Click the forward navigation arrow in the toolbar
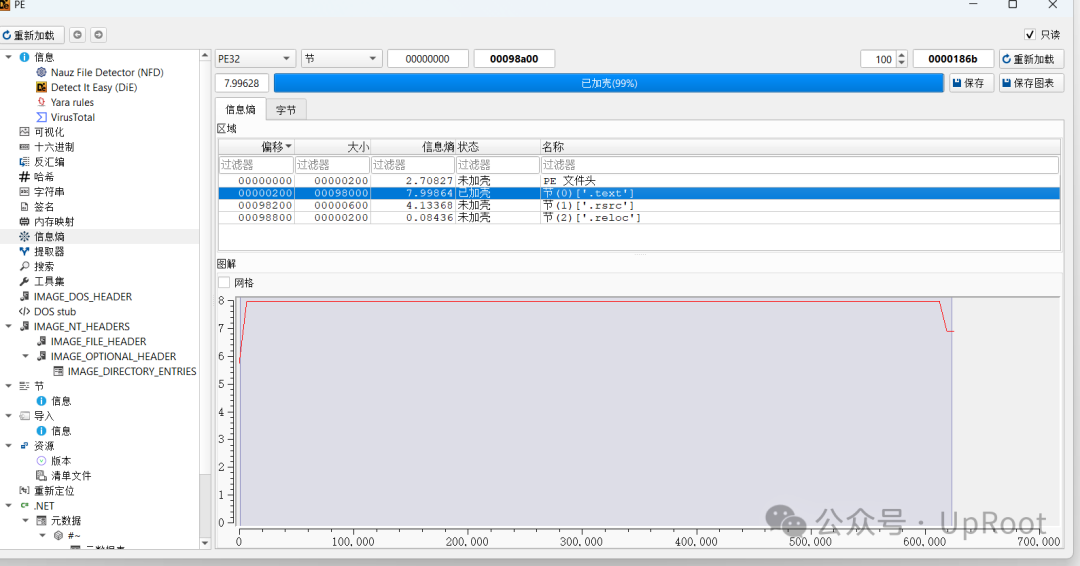This screenshot has width=1080, height=566. [98, 35]
